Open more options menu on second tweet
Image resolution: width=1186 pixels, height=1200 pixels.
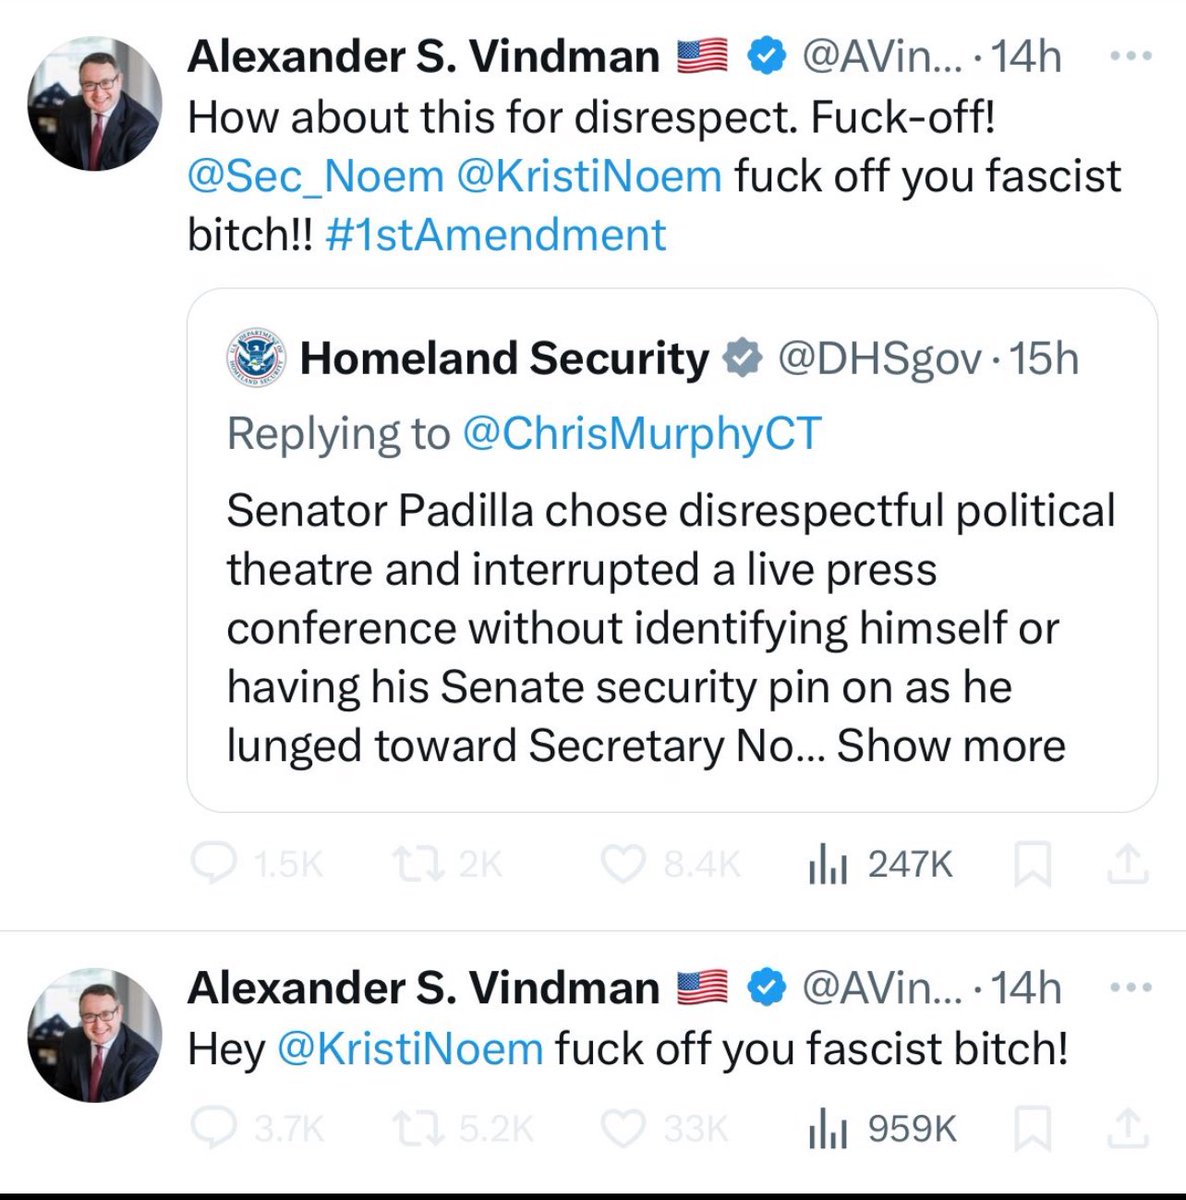tap(1131, 988)
